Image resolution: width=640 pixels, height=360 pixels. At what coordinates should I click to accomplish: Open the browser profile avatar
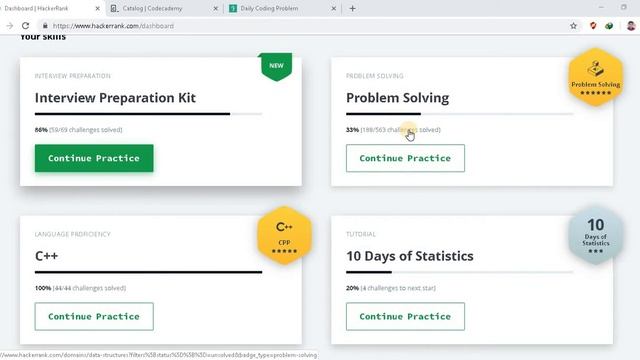pyautogui.click(x=631, y=26)
